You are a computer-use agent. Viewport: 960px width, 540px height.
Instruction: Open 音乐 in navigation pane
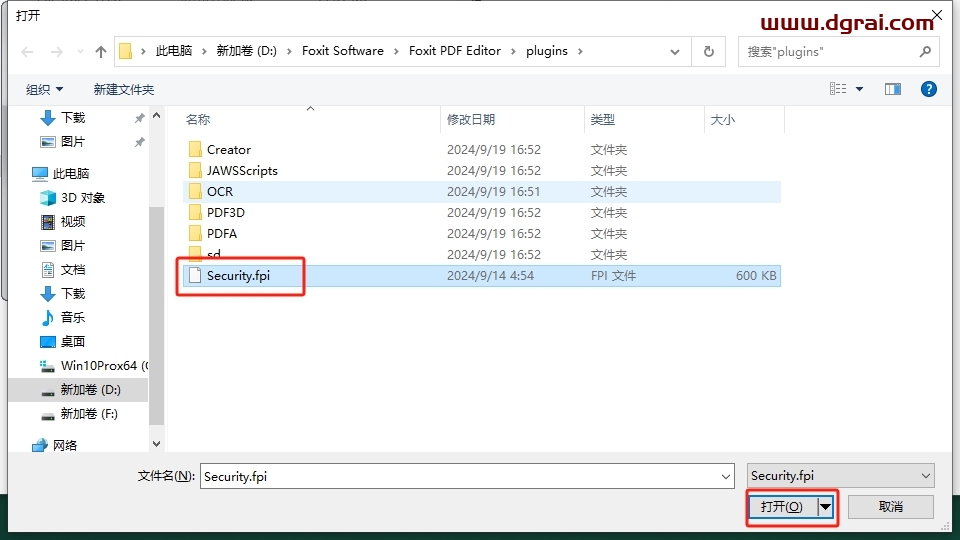coord(73,318)
